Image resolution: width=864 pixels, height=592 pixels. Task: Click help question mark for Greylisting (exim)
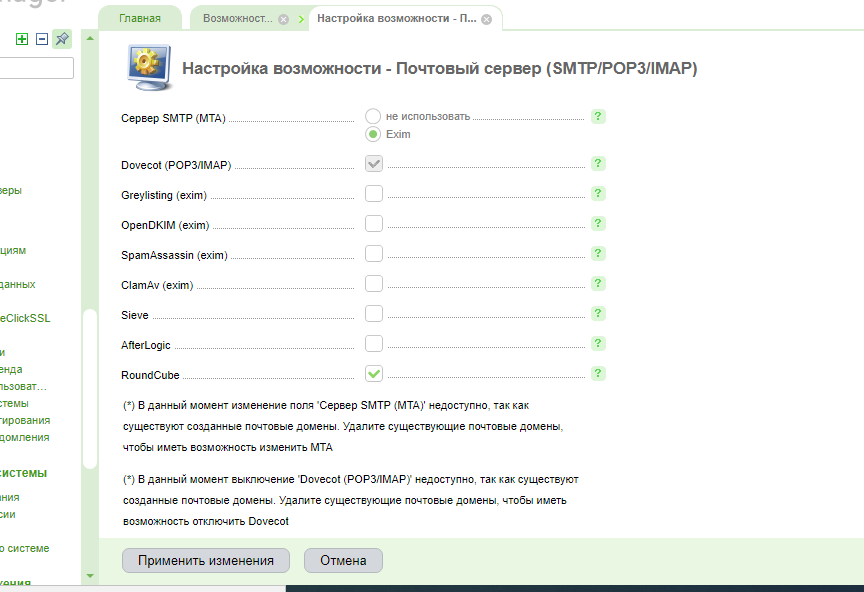pyautogui.click(x=598, y=194)
